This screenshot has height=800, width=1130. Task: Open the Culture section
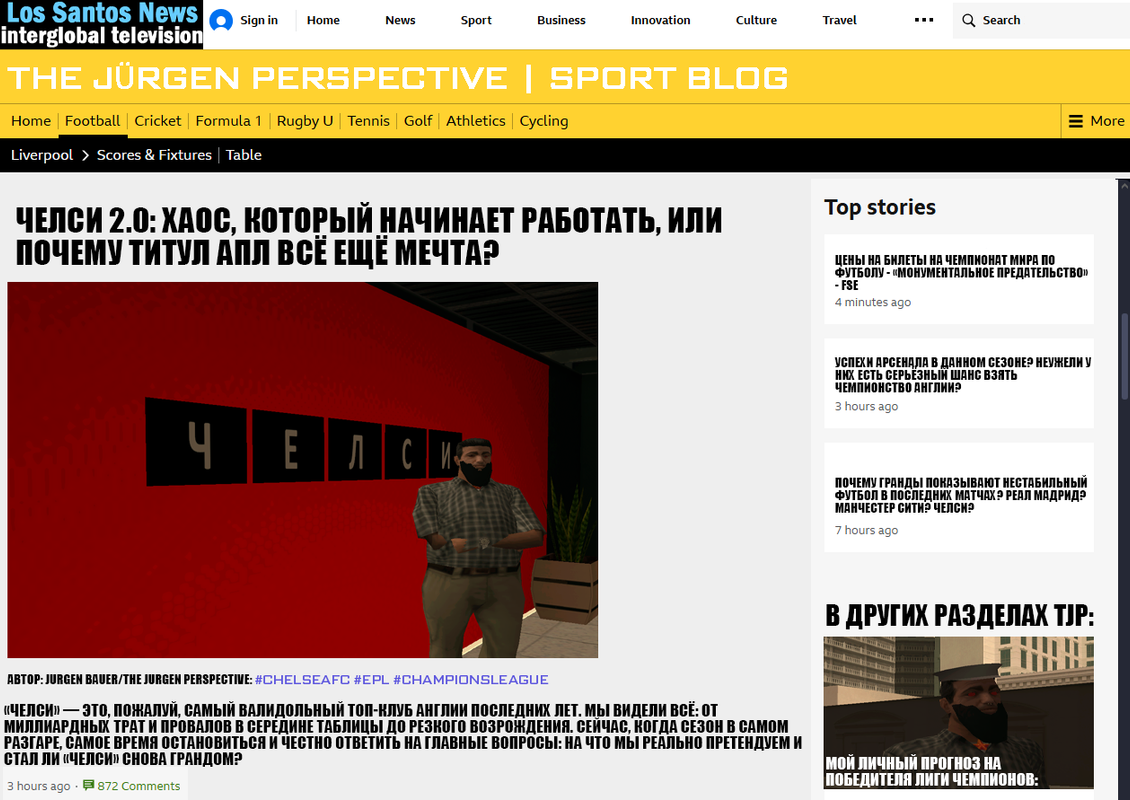[756, 20]
